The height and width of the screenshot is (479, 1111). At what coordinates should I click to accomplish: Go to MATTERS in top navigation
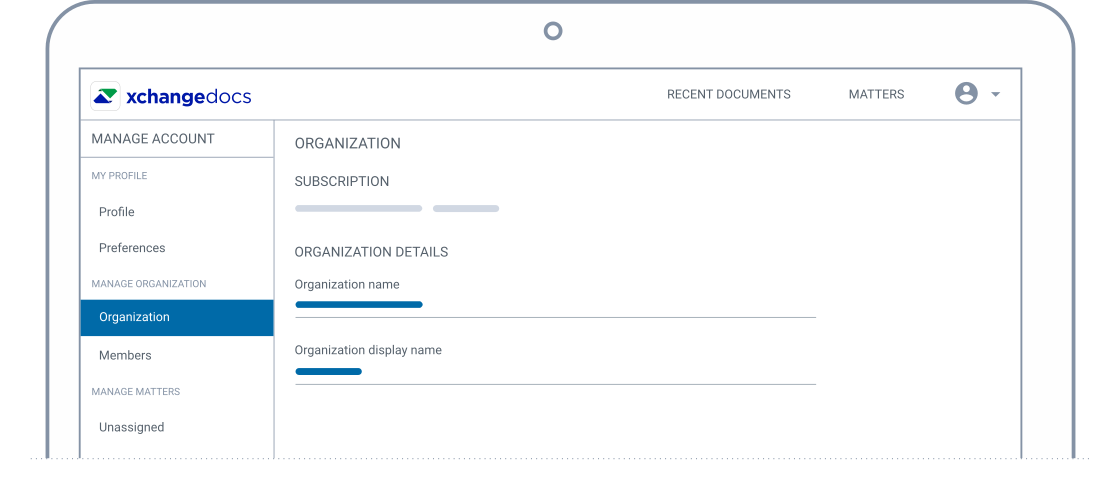876,94
